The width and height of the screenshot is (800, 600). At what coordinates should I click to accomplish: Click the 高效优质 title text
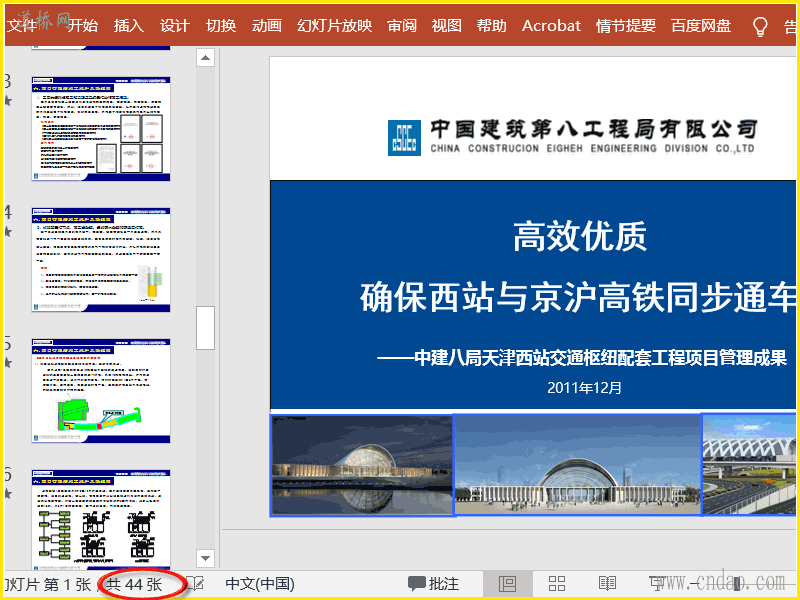[580, 236]
